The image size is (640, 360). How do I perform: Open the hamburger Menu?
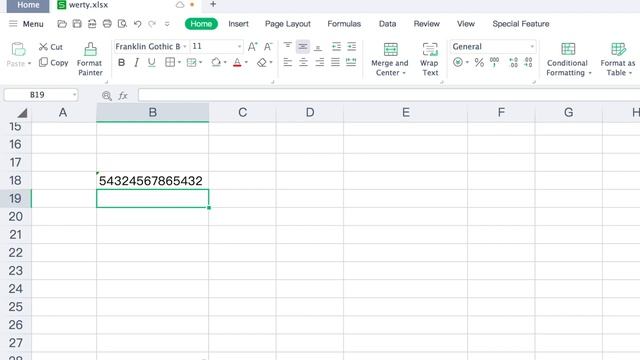pyautogui.click(x=26, y=24)
